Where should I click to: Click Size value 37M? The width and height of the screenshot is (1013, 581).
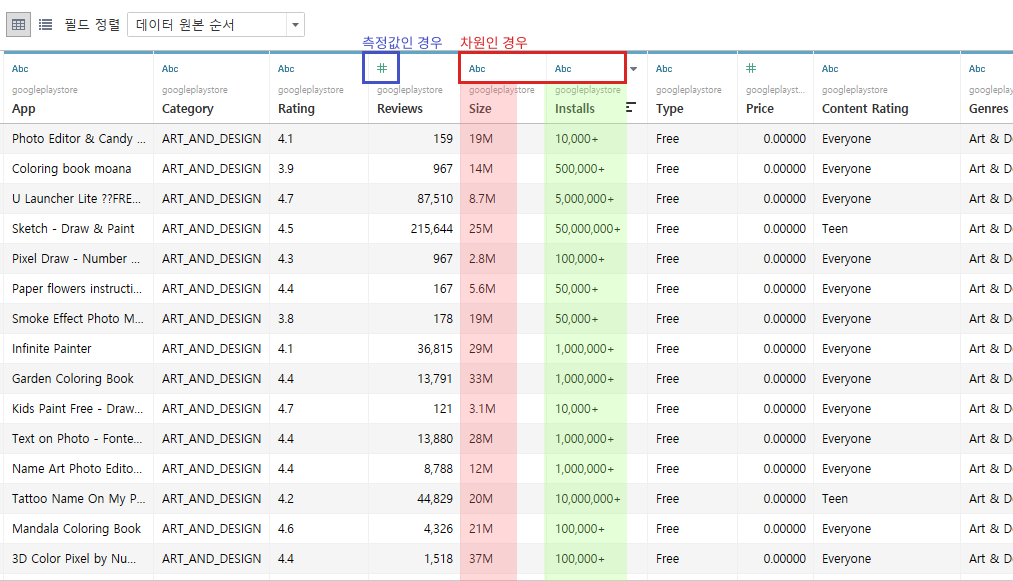(x=481, y=558)
